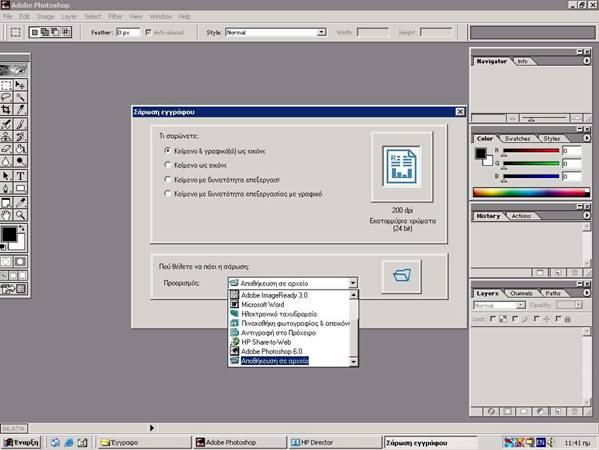Open the Color panel menu arrow
Image resolution: width=599 pixels, height=450 pixels.
click(x=587, y=138)
